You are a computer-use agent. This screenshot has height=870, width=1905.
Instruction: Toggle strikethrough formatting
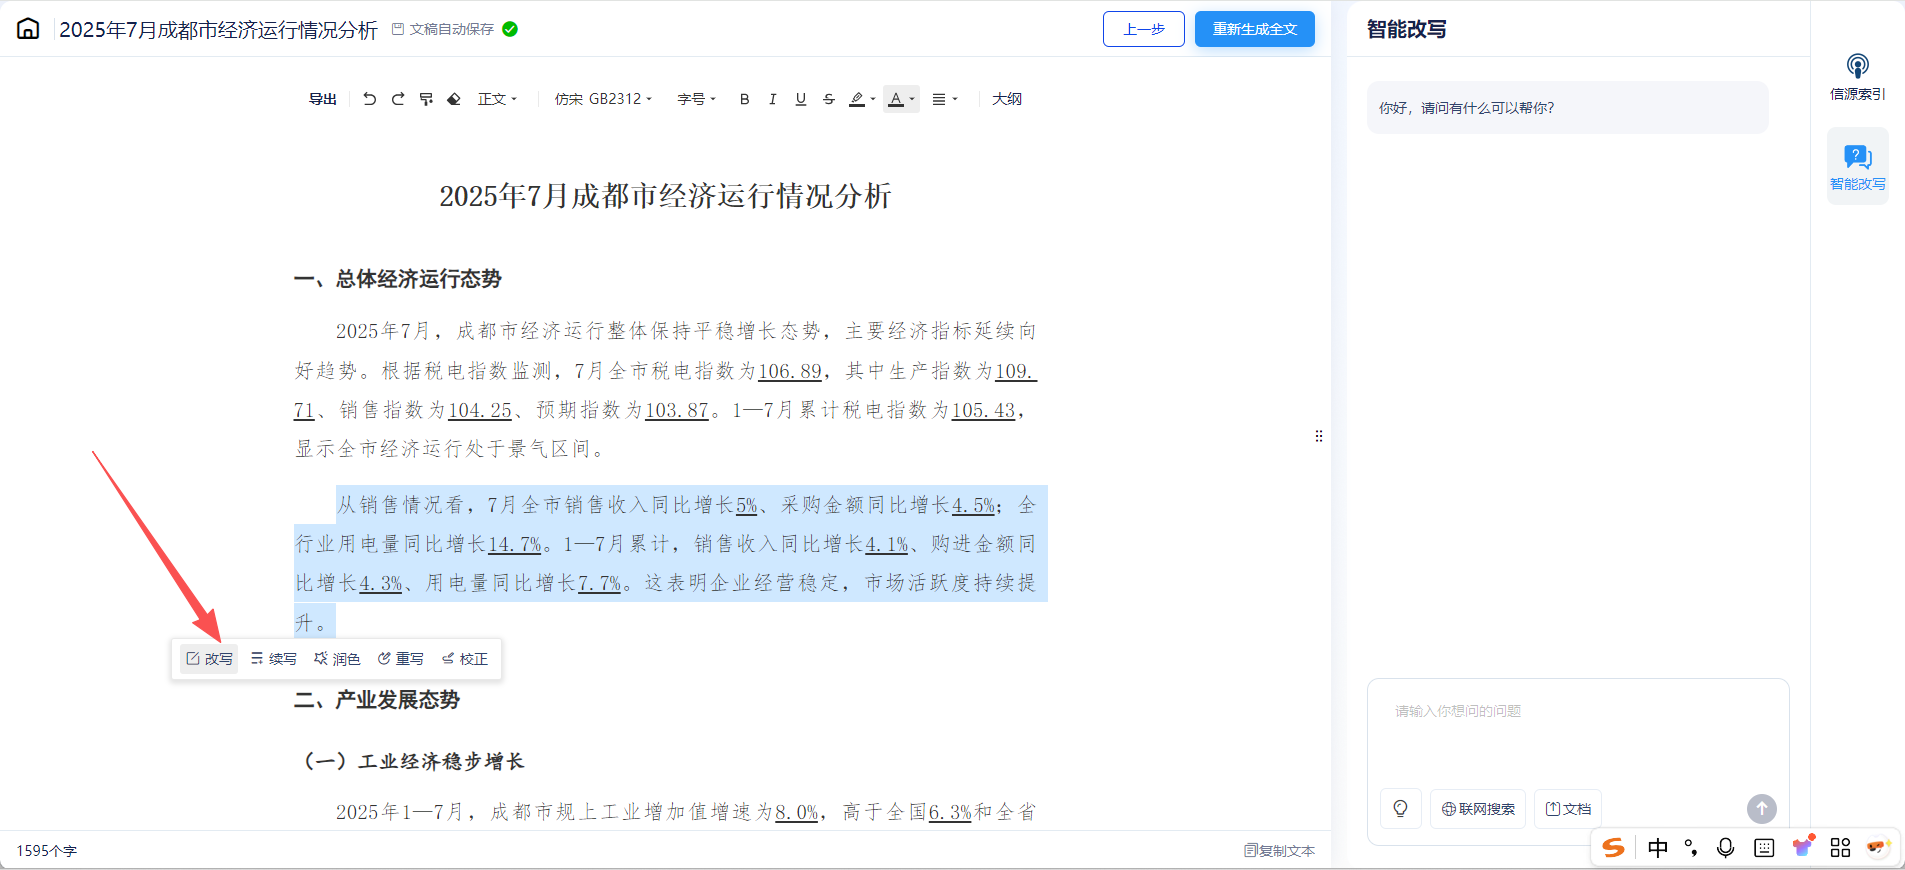[829, 99]
